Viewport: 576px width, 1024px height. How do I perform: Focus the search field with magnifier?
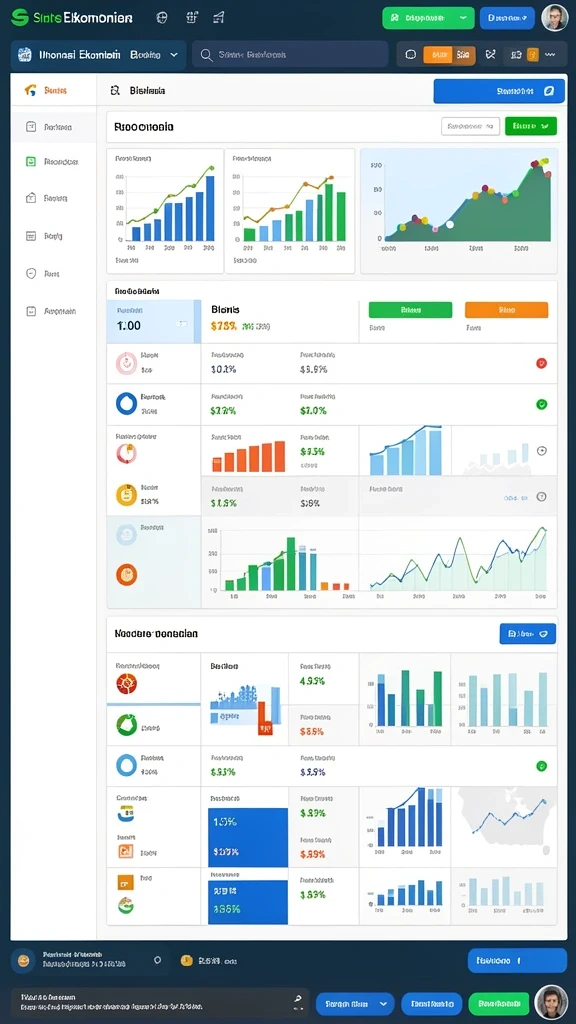(291, 56)
